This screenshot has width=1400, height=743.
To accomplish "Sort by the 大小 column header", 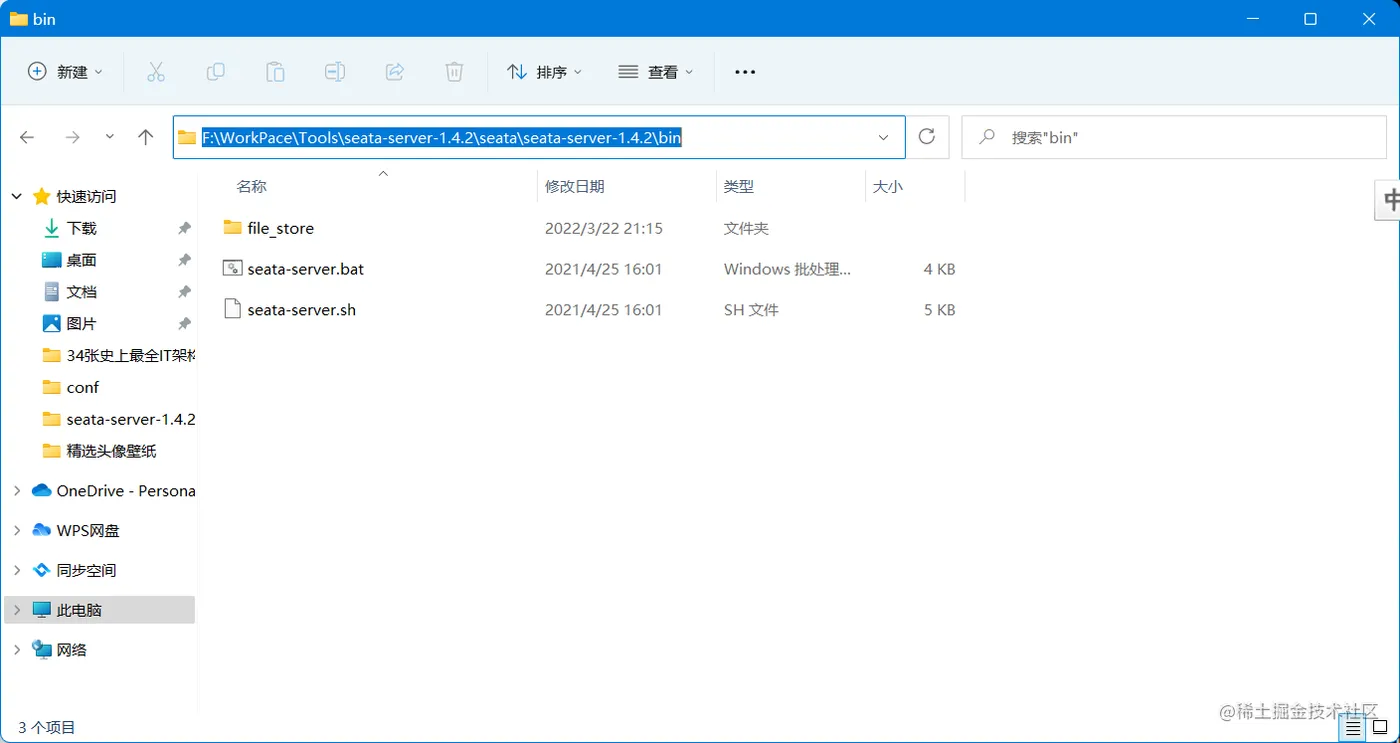I will pos(888,186).
